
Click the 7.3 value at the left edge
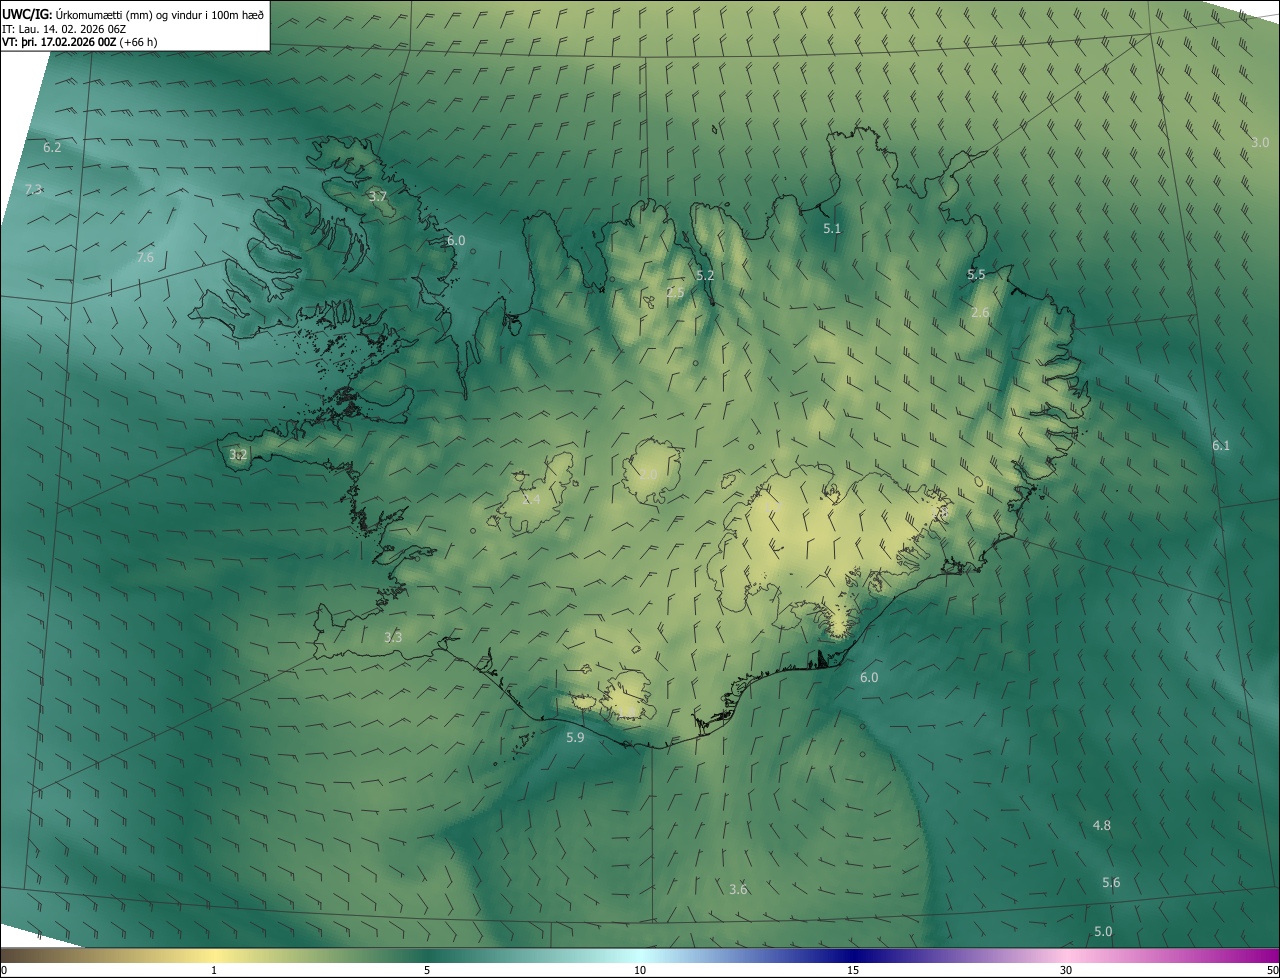pyautogui.click(x=34, y=190)
